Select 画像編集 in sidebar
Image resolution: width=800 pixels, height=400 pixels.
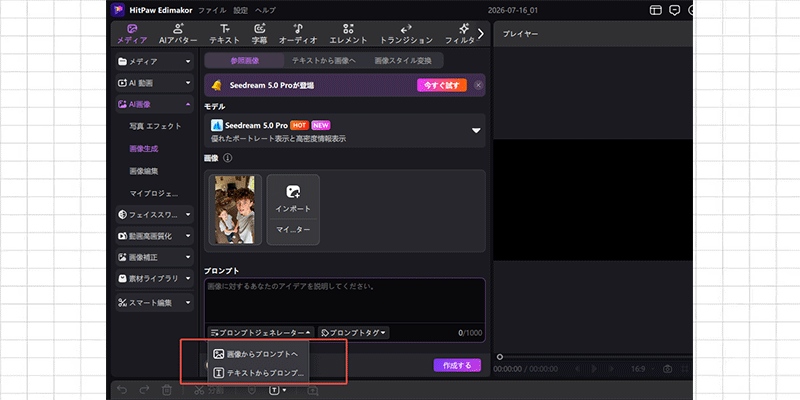click(x=144, y=171)
